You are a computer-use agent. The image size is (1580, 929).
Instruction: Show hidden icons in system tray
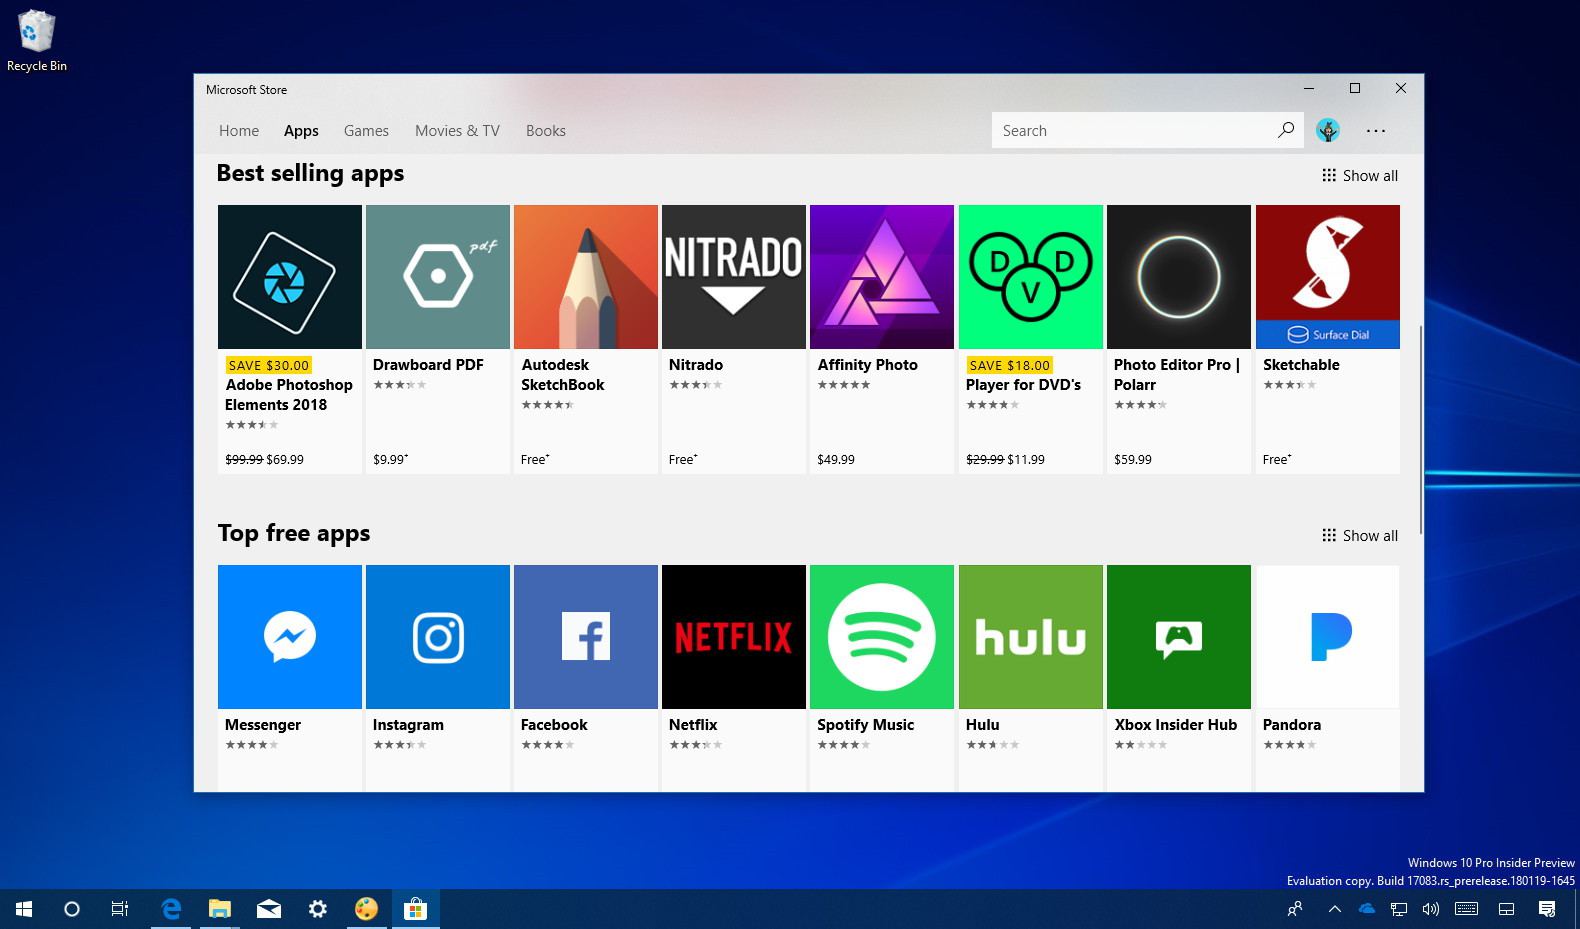pyautogui.click(x=1334, y=909)
